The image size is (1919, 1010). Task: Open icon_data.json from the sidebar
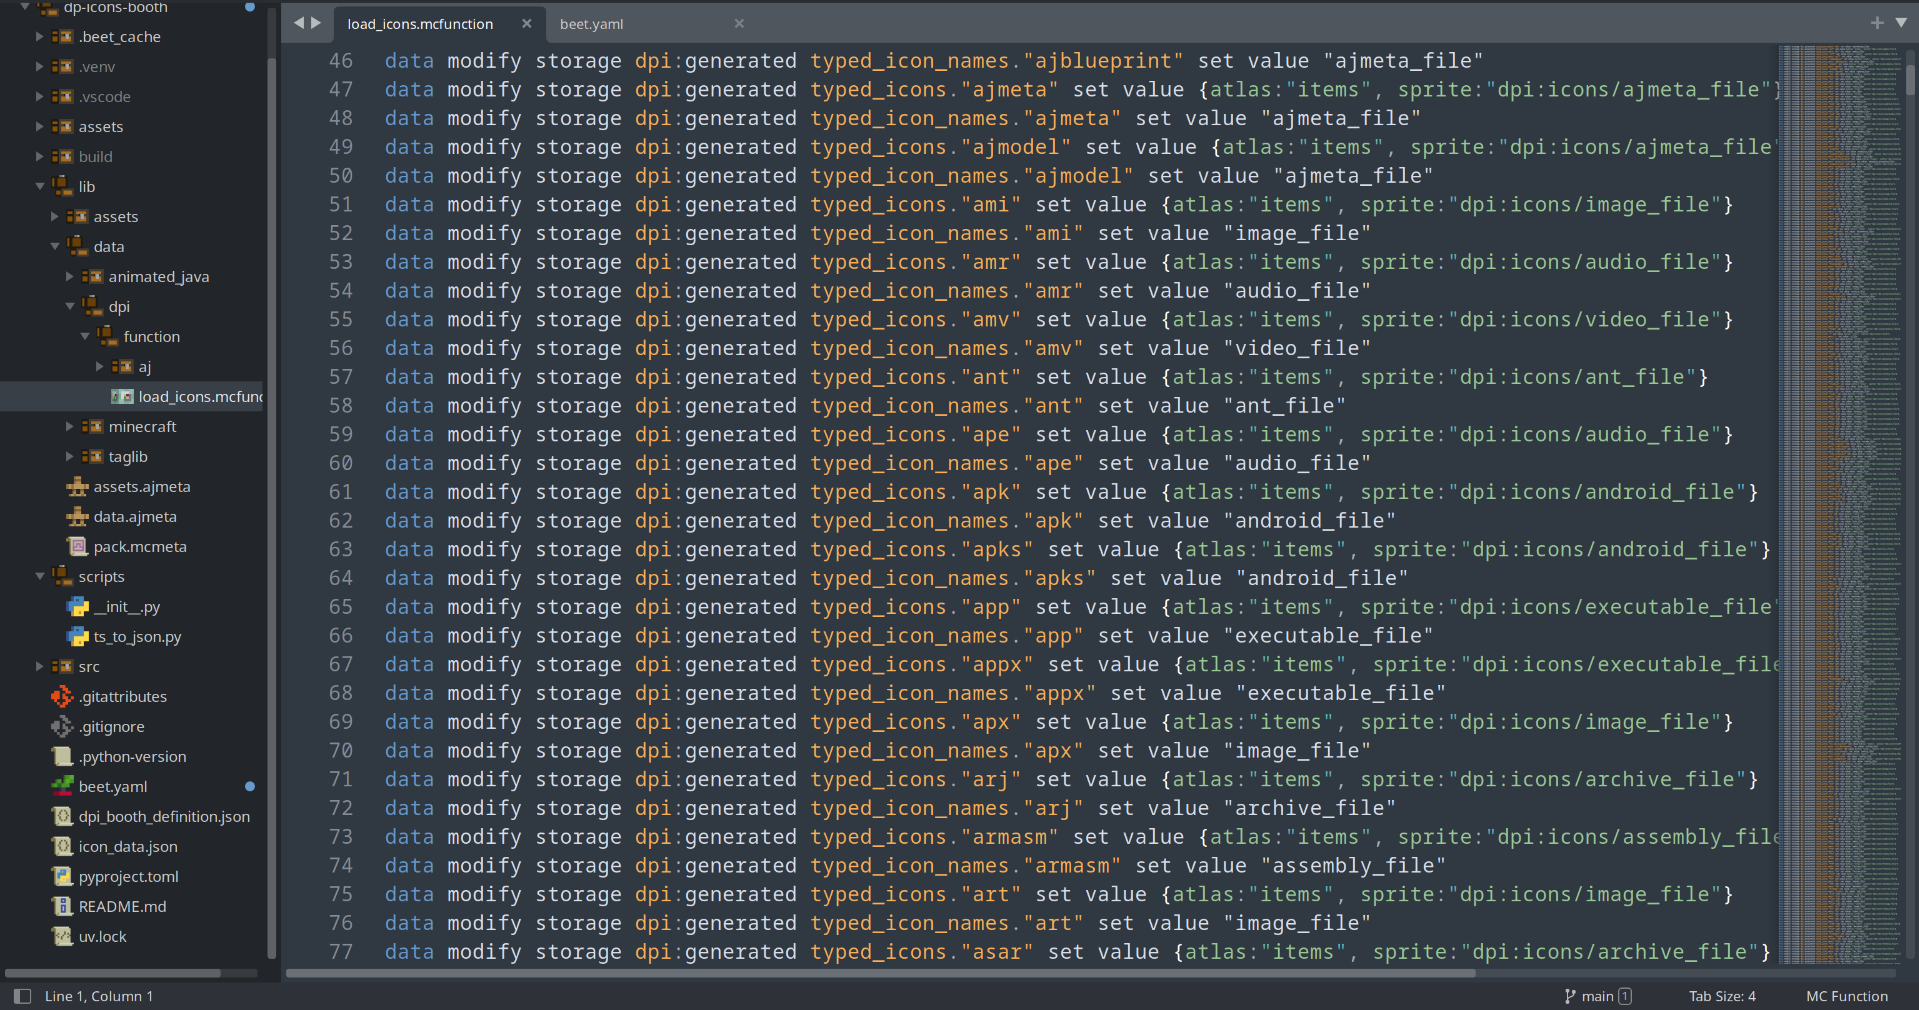[x=128, y=847]
